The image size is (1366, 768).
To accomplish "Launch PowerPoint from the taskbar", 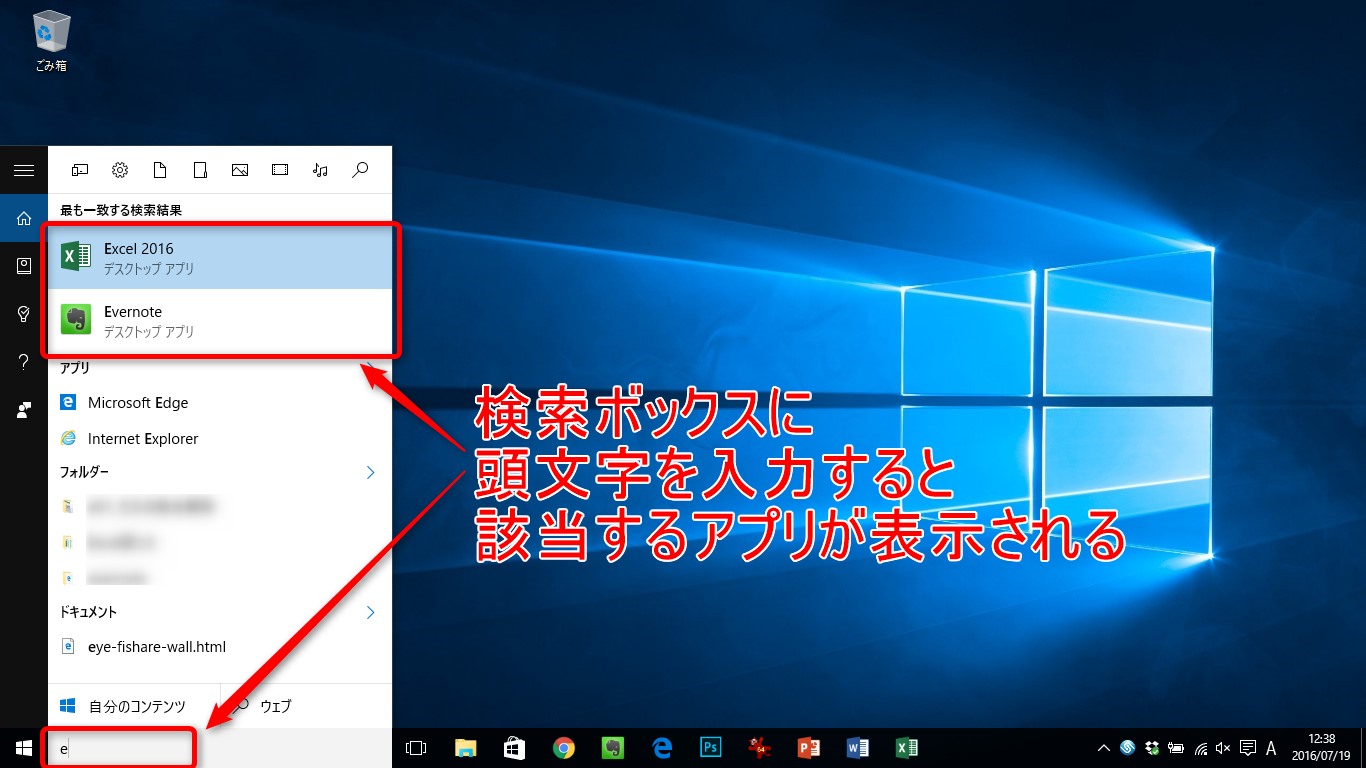I will tap(809, 748).
